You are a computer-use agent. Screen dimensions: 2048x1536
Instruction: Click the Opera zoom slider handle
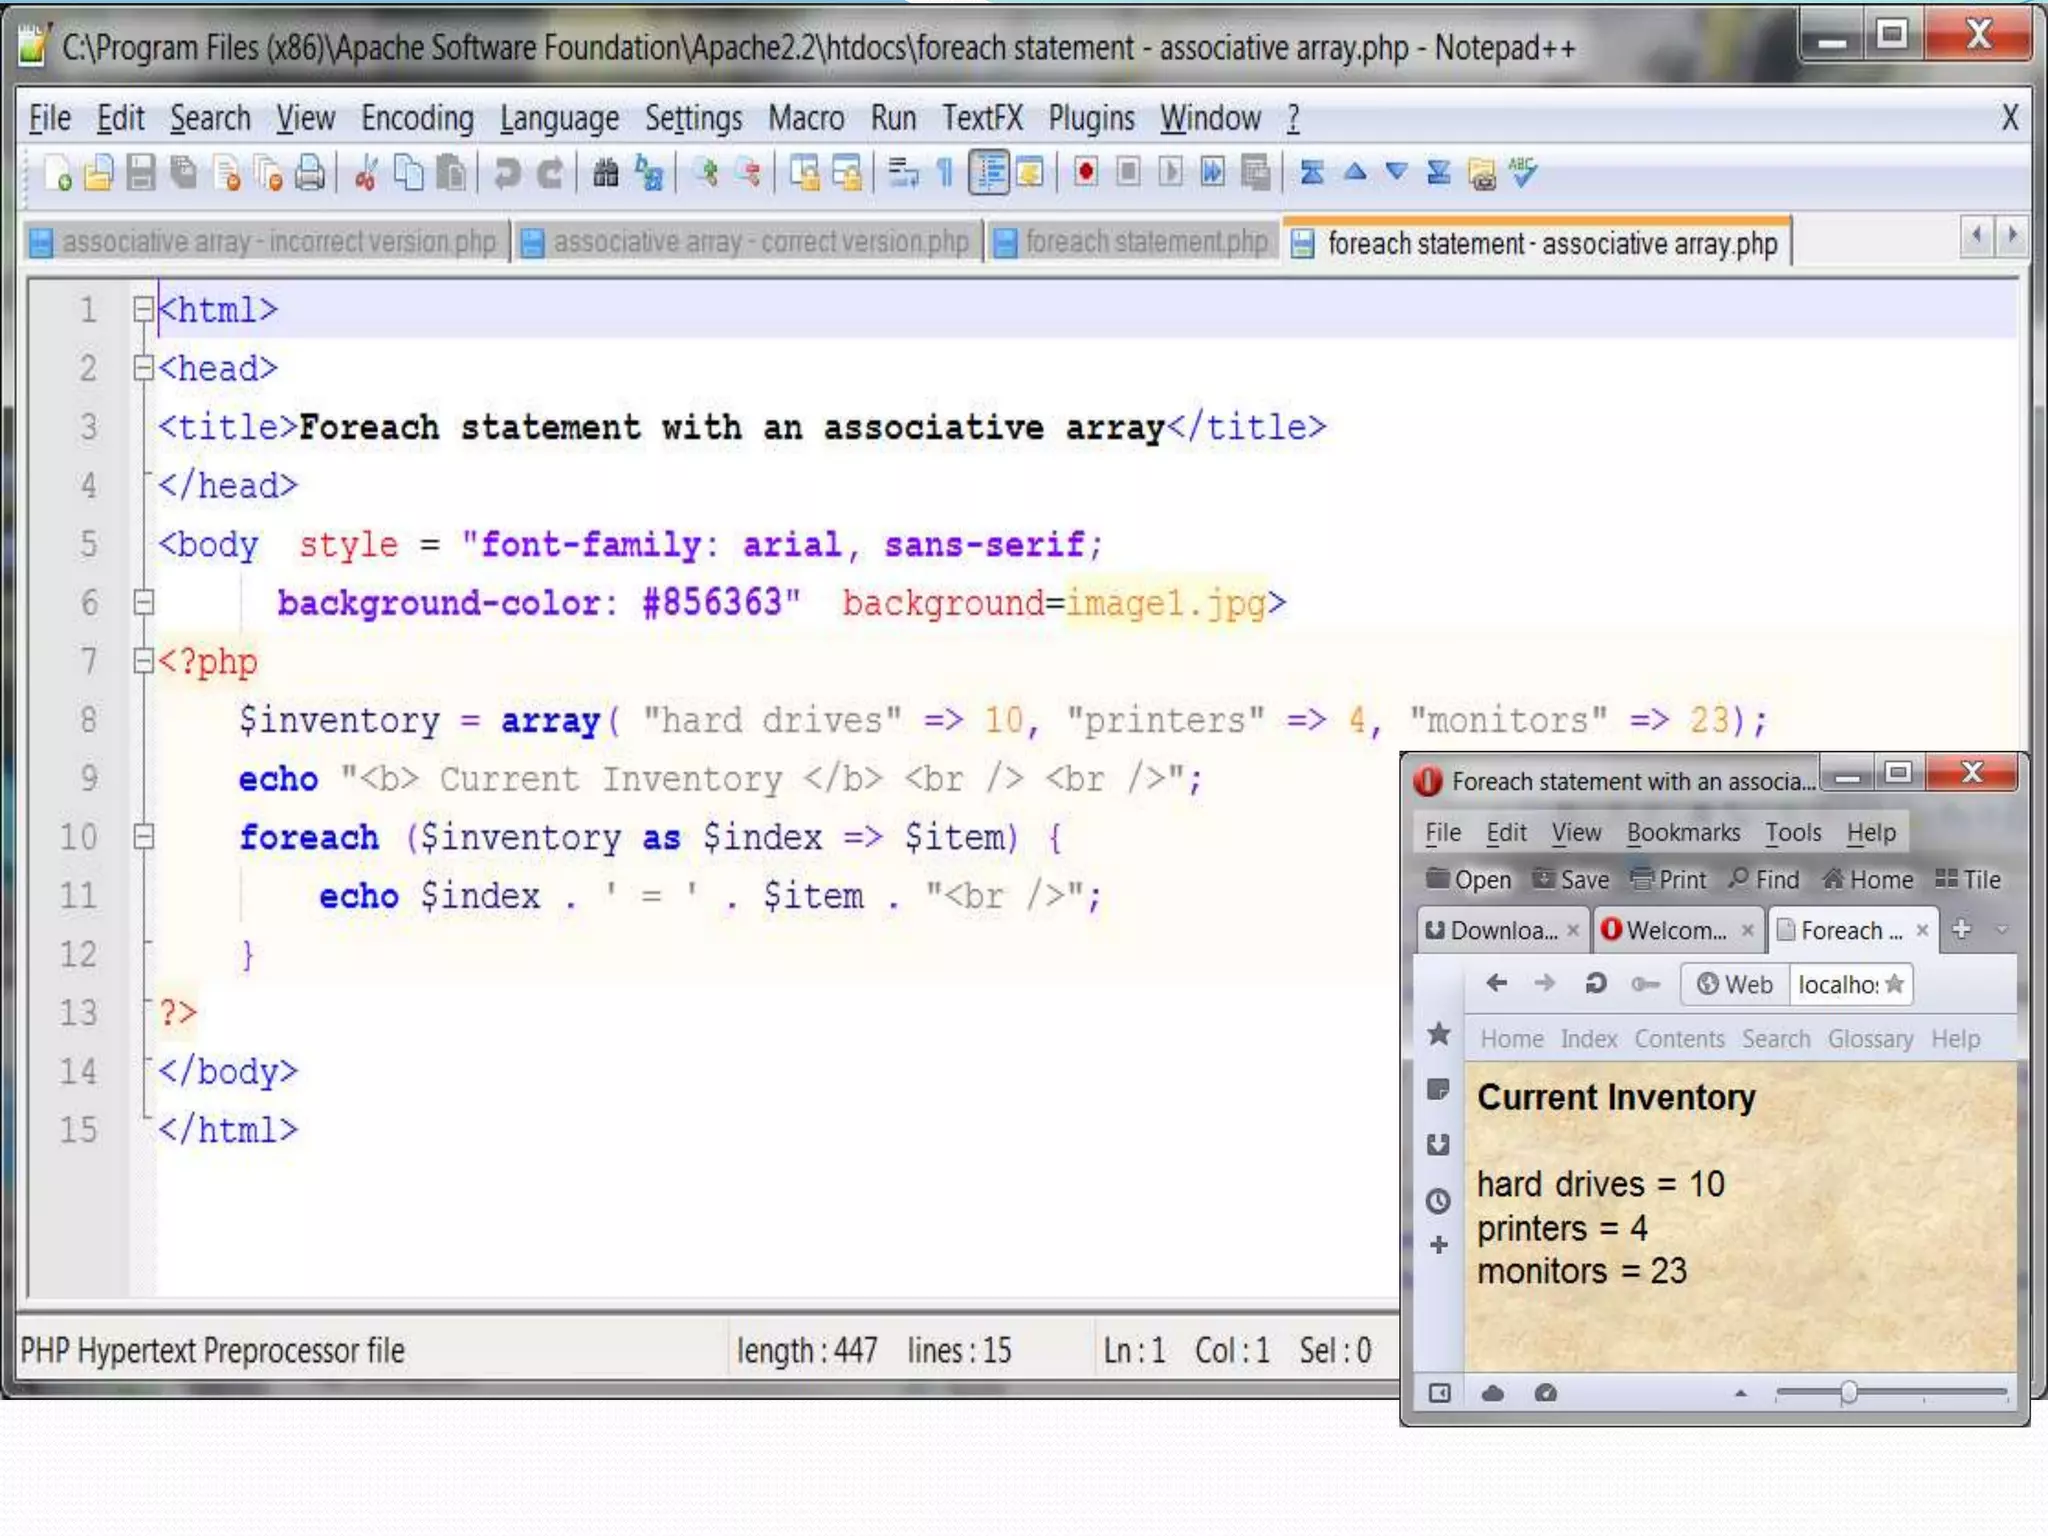pyautogui.click(x=1848, y=1392)
